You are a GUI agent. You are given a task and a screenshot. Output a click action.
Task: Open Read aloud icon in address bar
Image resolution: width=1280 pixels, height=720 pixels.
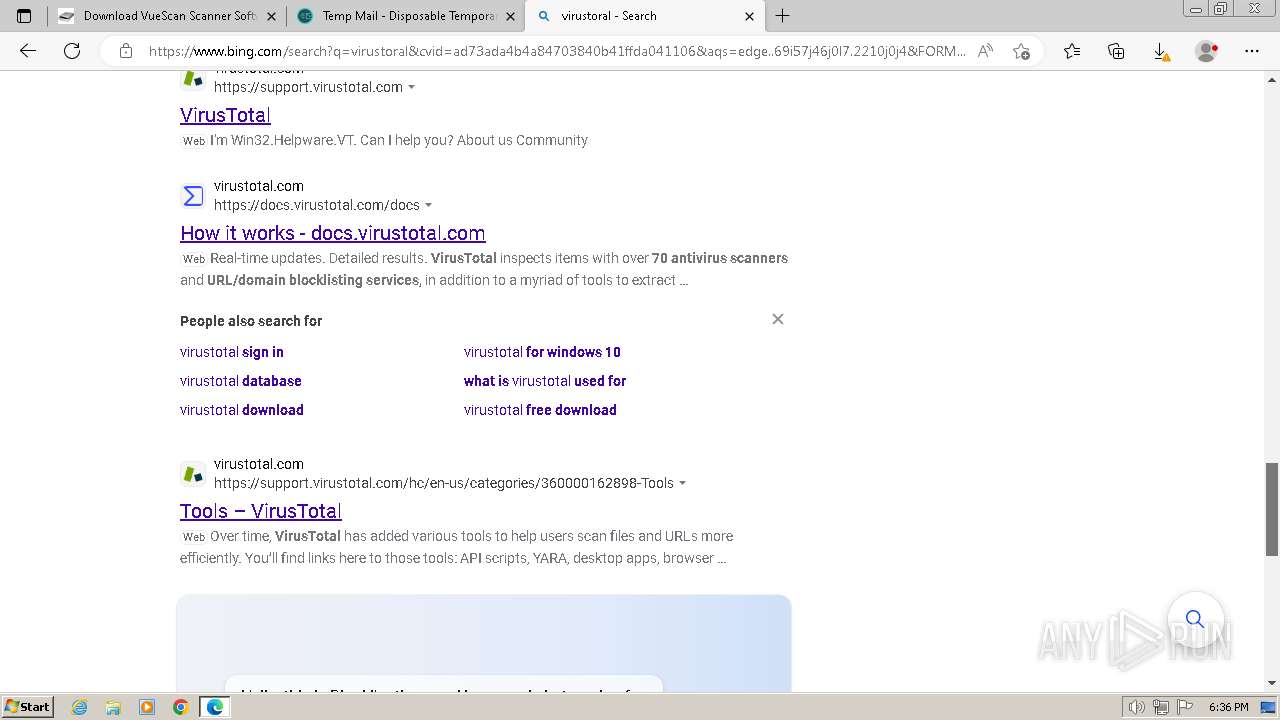(x=985, y=51)
